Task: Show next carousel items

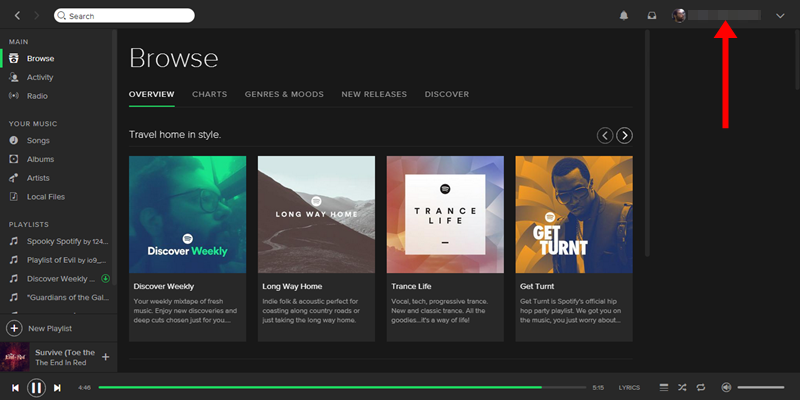Action: pos(624,136)
